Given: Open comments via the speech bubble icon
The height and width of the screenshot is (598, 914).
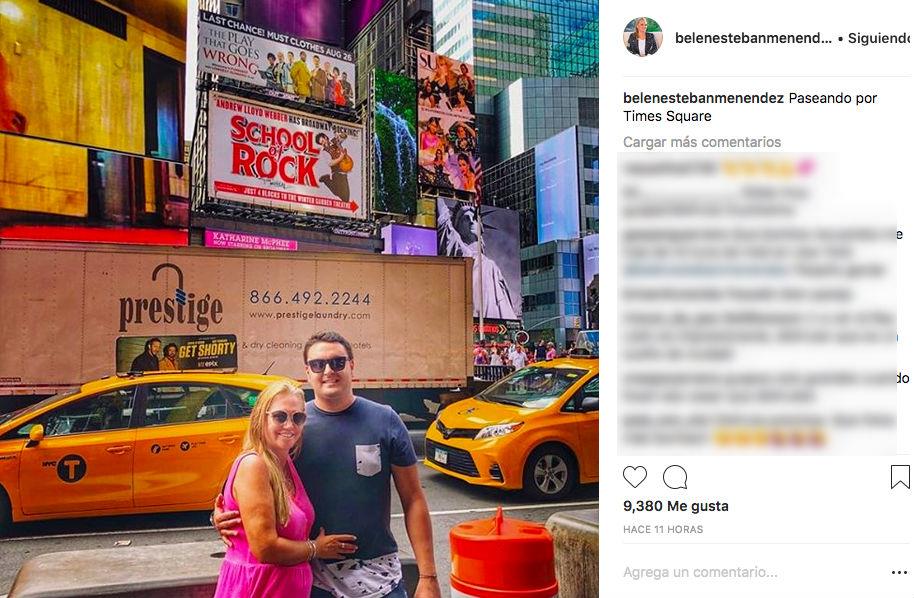Looking at the screenshot, I should click(675, 477).
